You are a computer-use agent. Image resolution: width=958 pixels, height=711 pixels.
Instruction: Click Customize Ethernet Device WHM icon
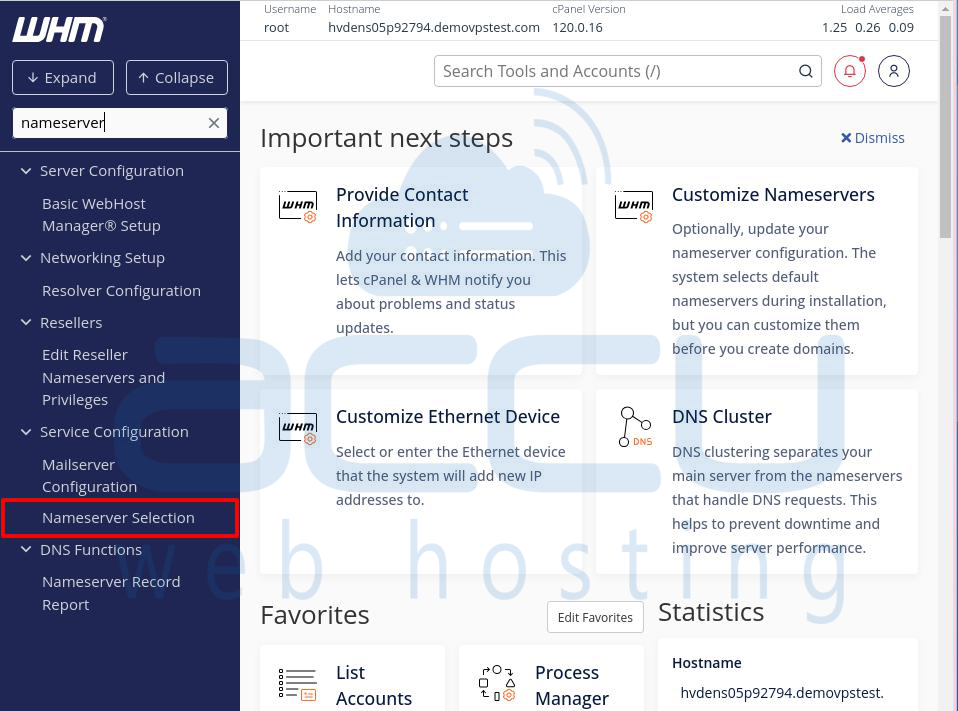pyautogui.click(x=298, y=429)
